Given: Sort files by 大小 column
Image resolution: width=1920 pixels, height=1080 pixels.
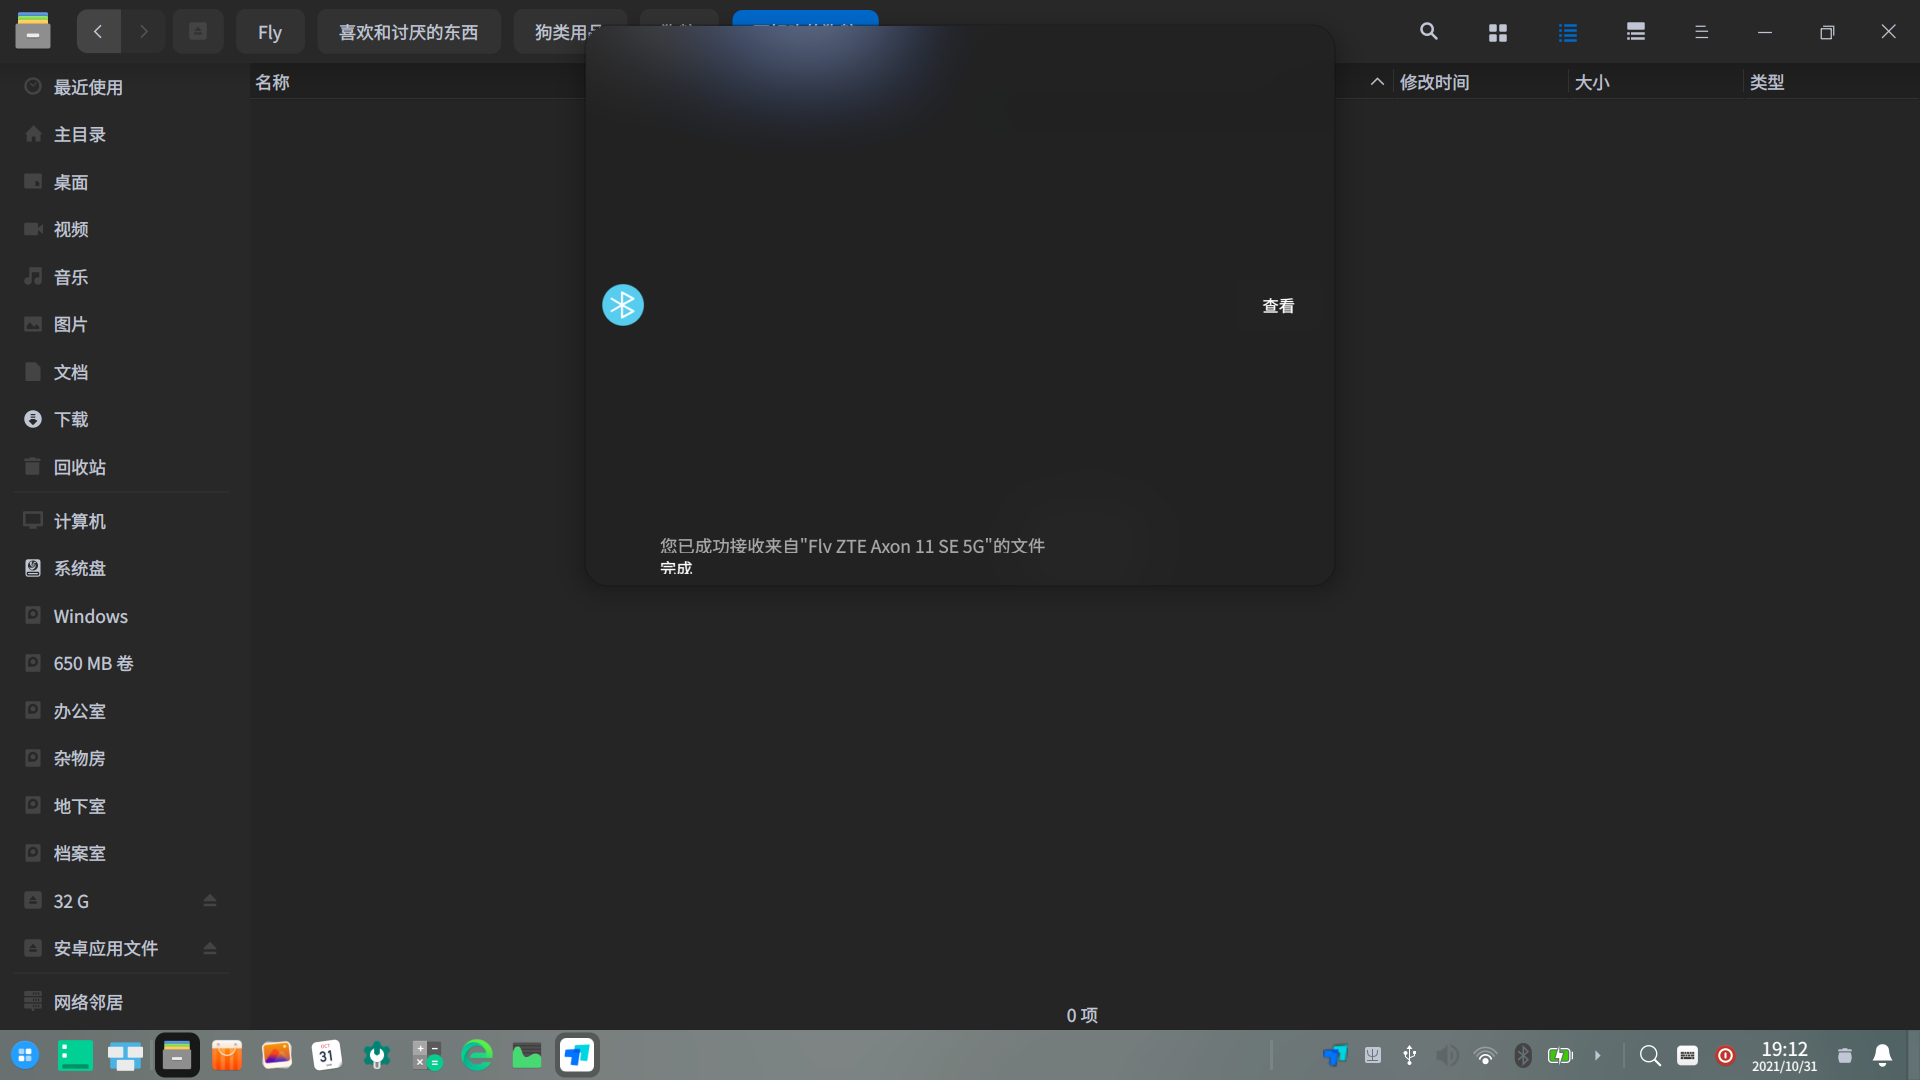Looking at the screenshot, I should [1591, 82].
